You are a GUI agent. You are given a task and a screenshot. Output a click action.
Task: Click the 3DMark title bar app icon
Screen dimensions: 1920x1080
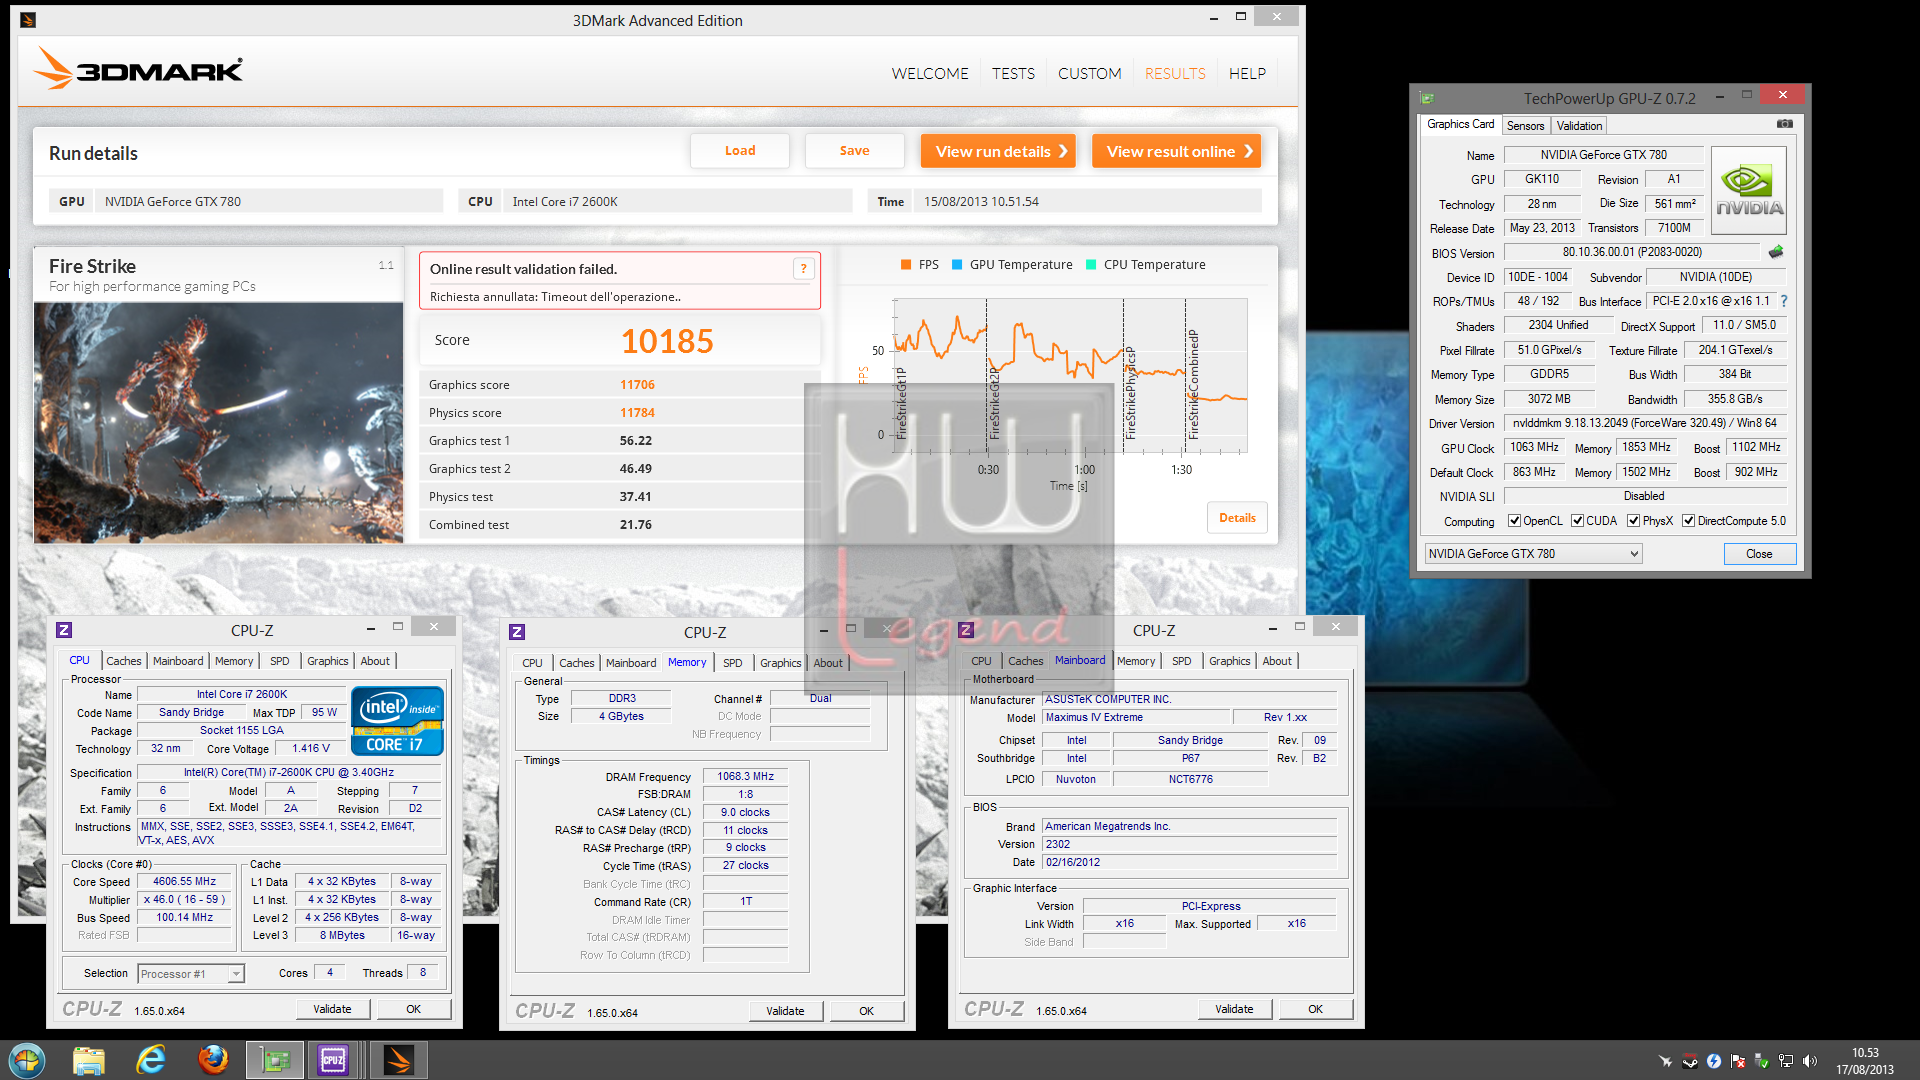pos(28,20)
